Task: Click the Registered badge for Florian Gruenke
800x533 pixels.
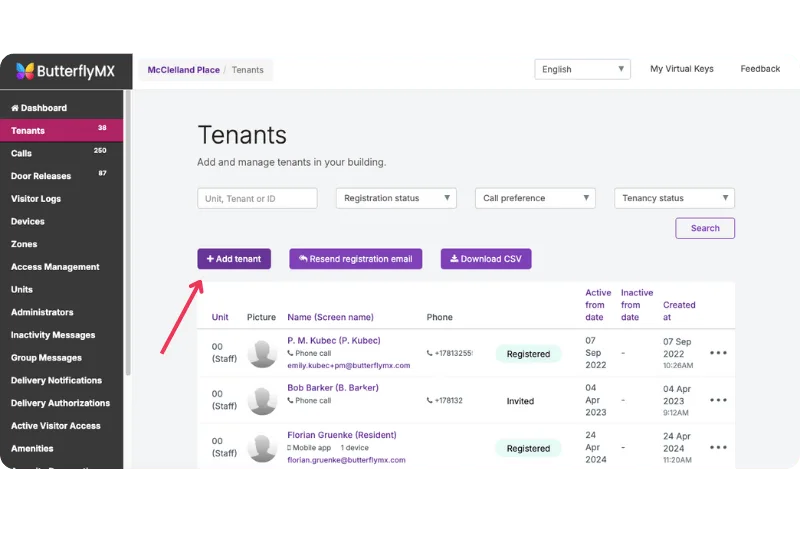Action: (528, 448)
